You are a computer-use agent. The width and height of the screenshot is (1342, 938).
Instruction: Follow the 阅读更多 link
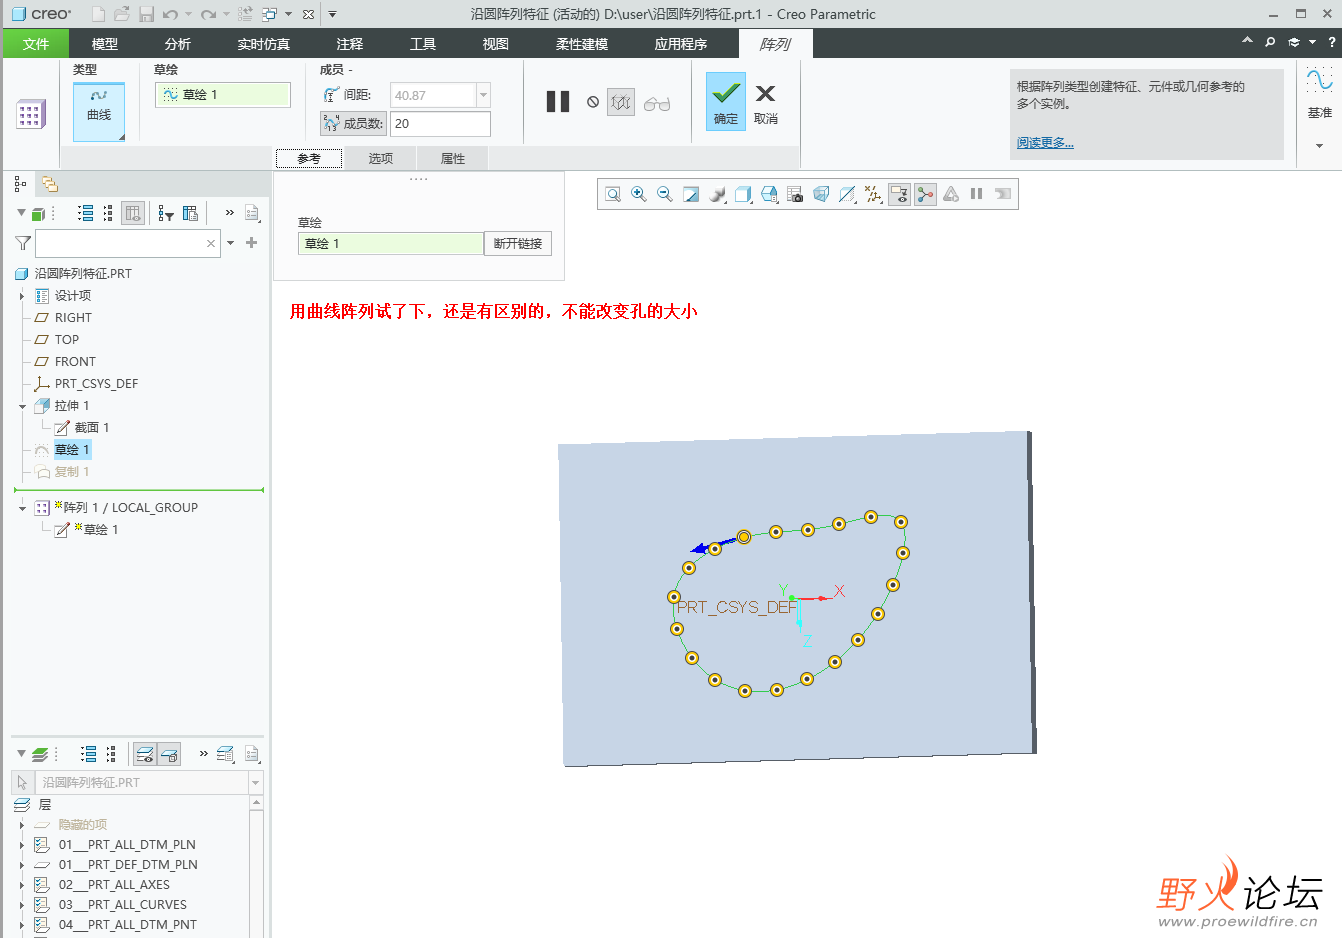point(1045,143)
